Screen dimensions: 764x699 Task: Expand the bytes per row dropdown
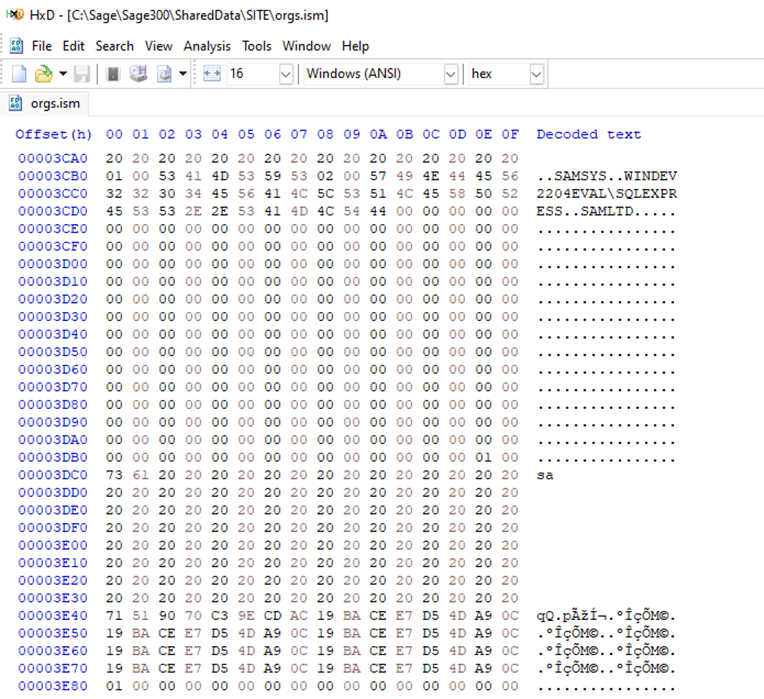285,74
